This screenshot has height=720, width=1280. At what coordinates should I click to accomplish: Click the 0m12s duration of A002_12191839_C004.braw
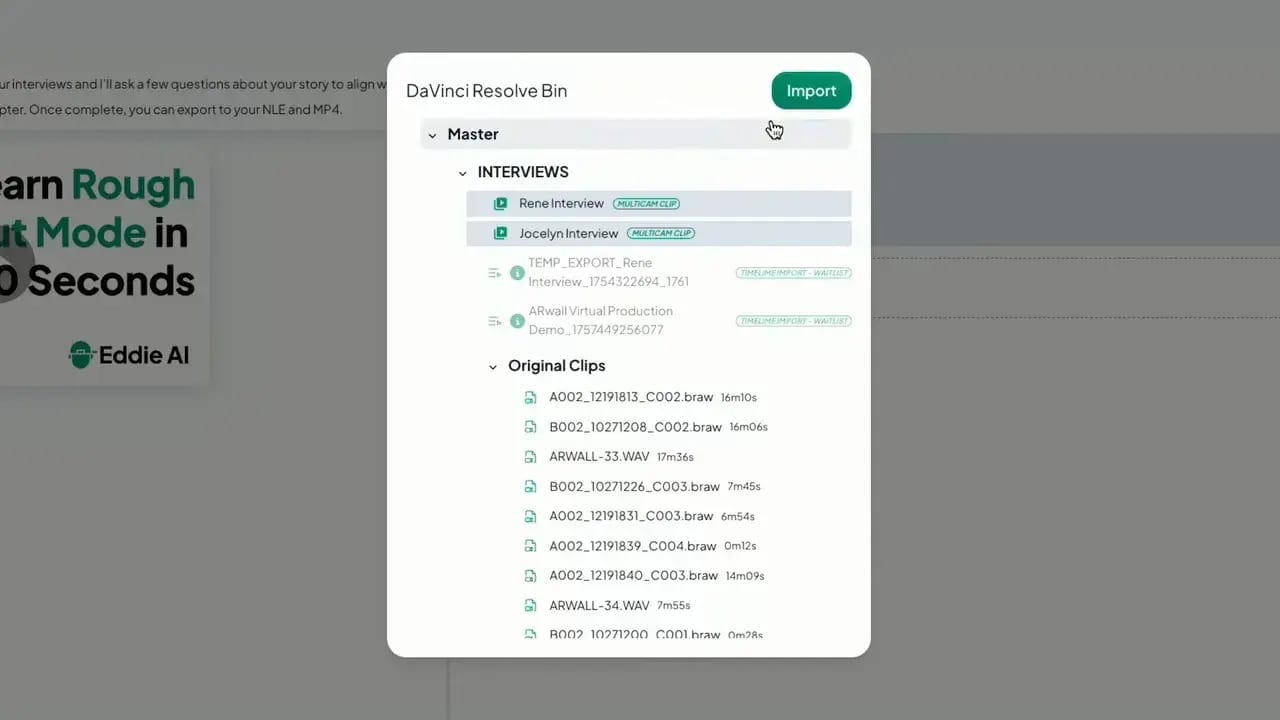[x=740, y=547]
